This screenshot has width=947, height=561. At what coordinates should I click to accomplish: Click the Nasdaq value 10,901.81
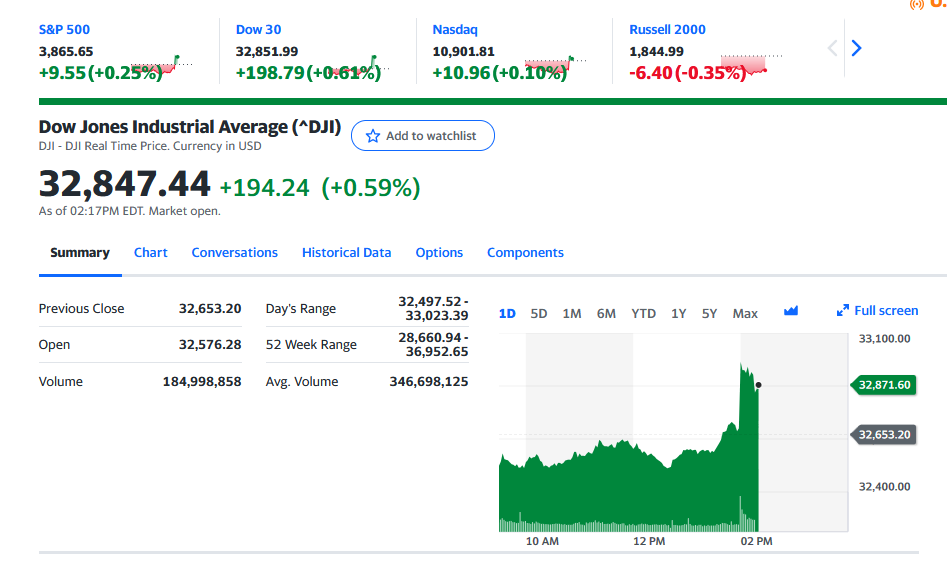[463, 51]
